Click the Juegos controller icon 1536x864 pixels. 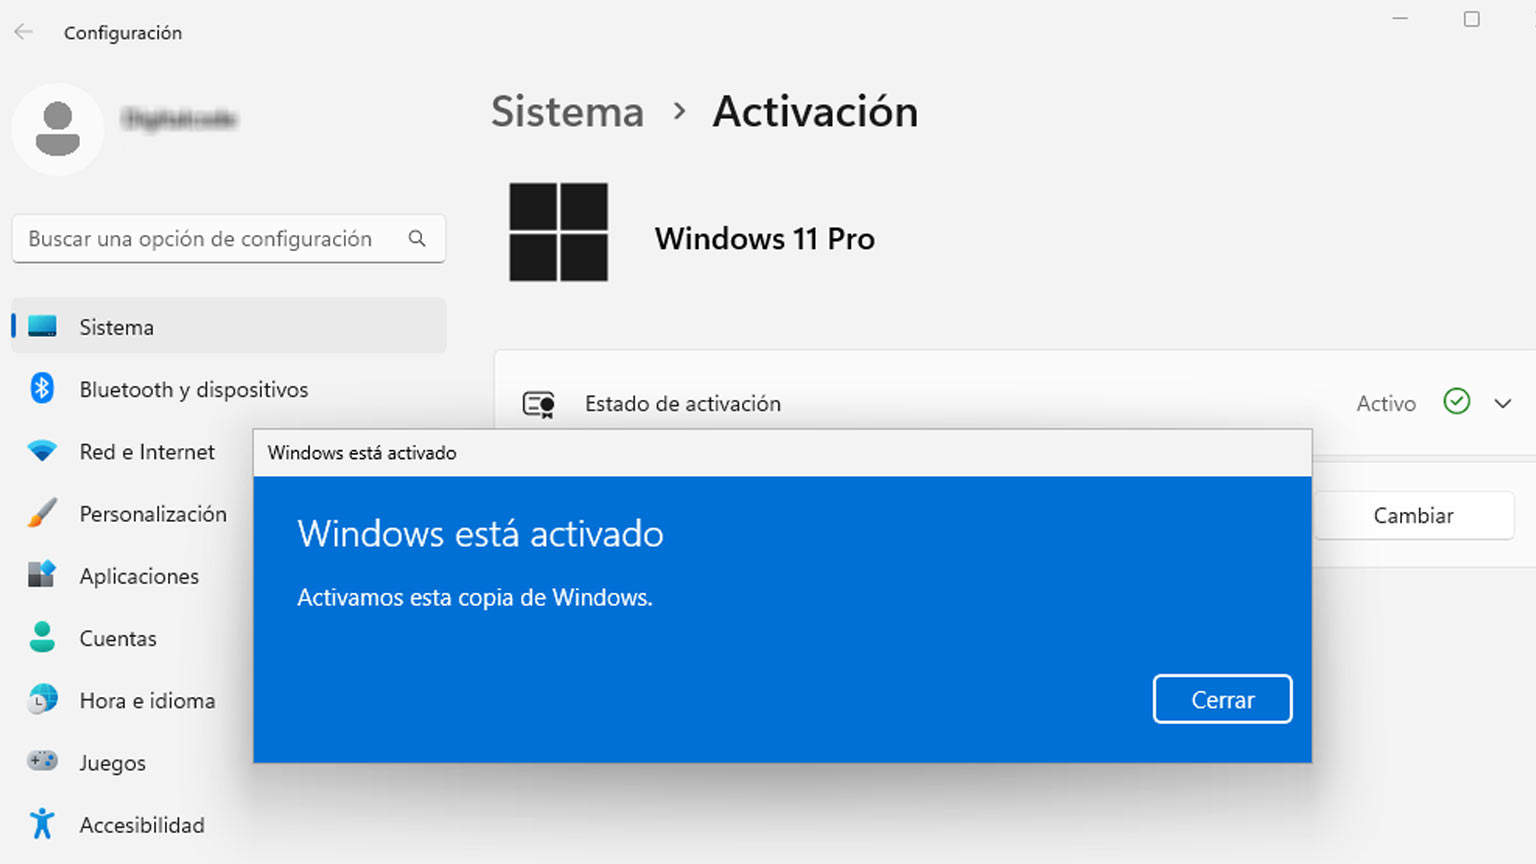42,761
